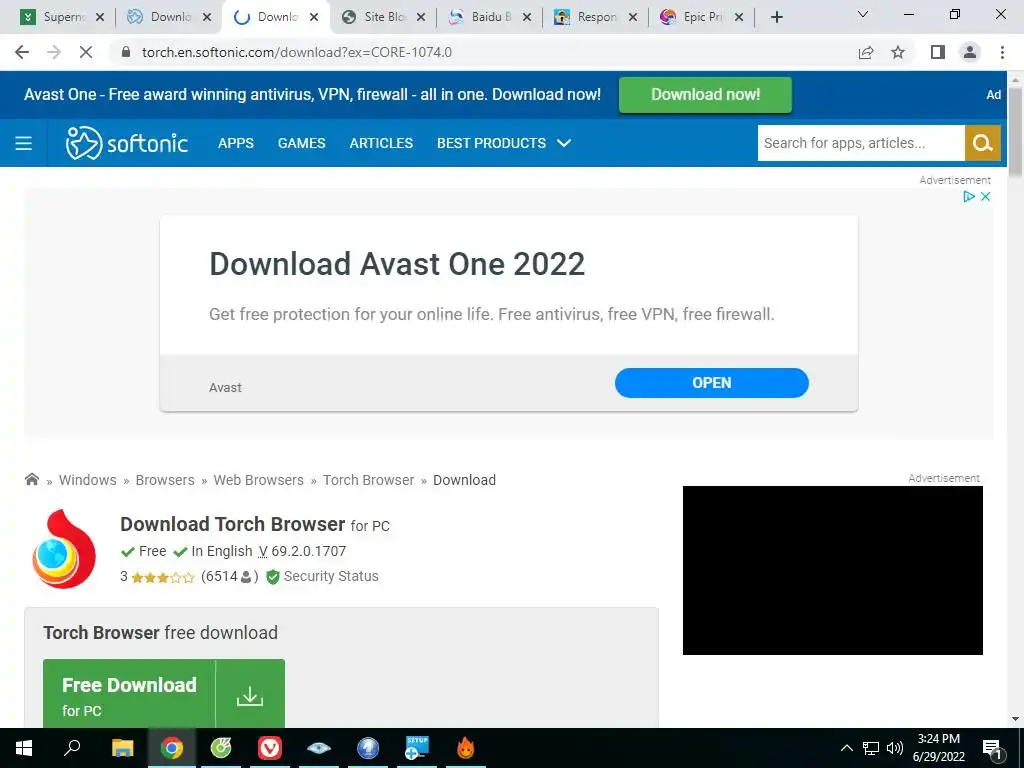Click the download arrow icon on green button
1024x768 pixels.
pos(249,696)
